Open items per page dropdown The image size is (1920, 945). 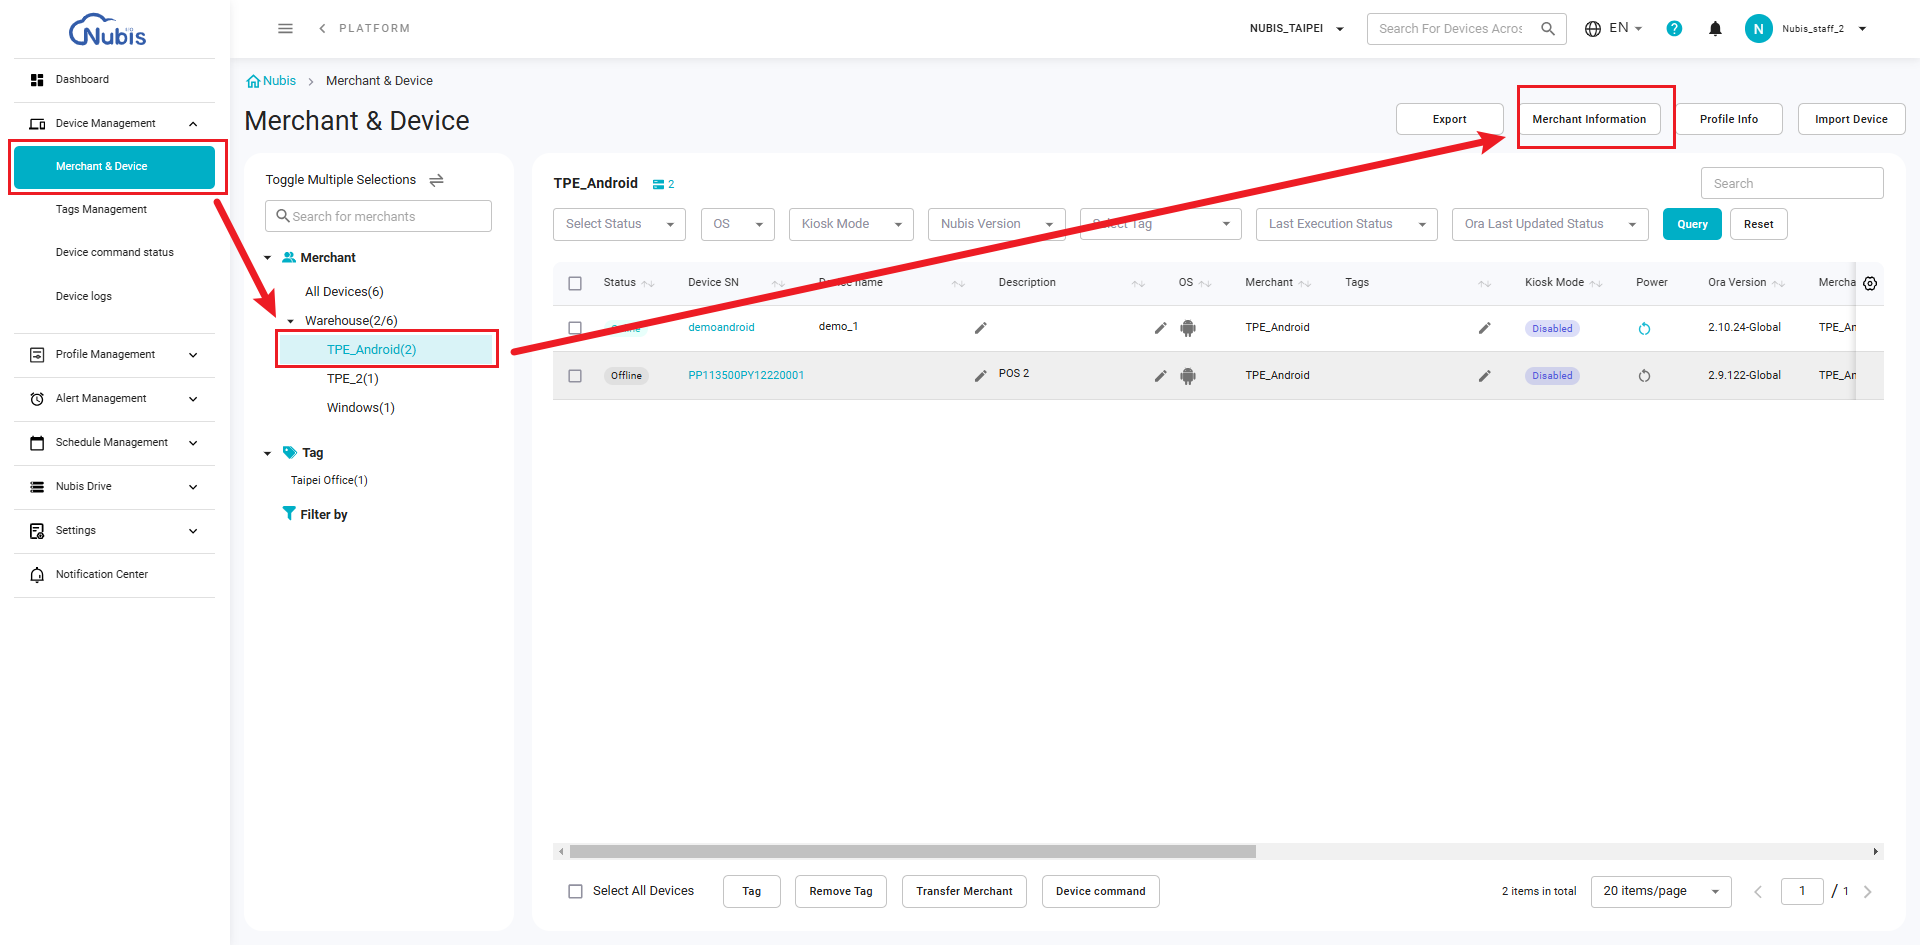click(1661, 891)
